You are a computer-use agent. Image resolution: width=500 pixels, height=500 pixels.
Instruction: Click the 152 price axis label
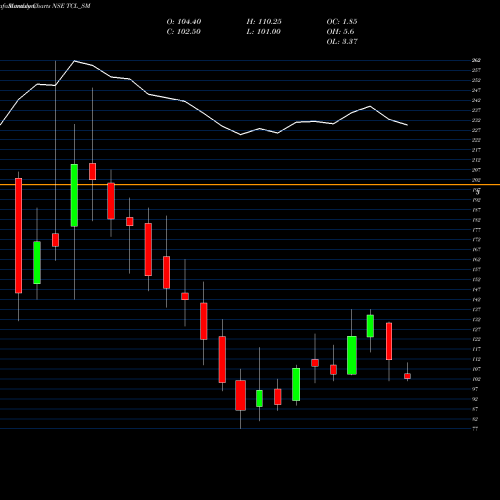476,279
